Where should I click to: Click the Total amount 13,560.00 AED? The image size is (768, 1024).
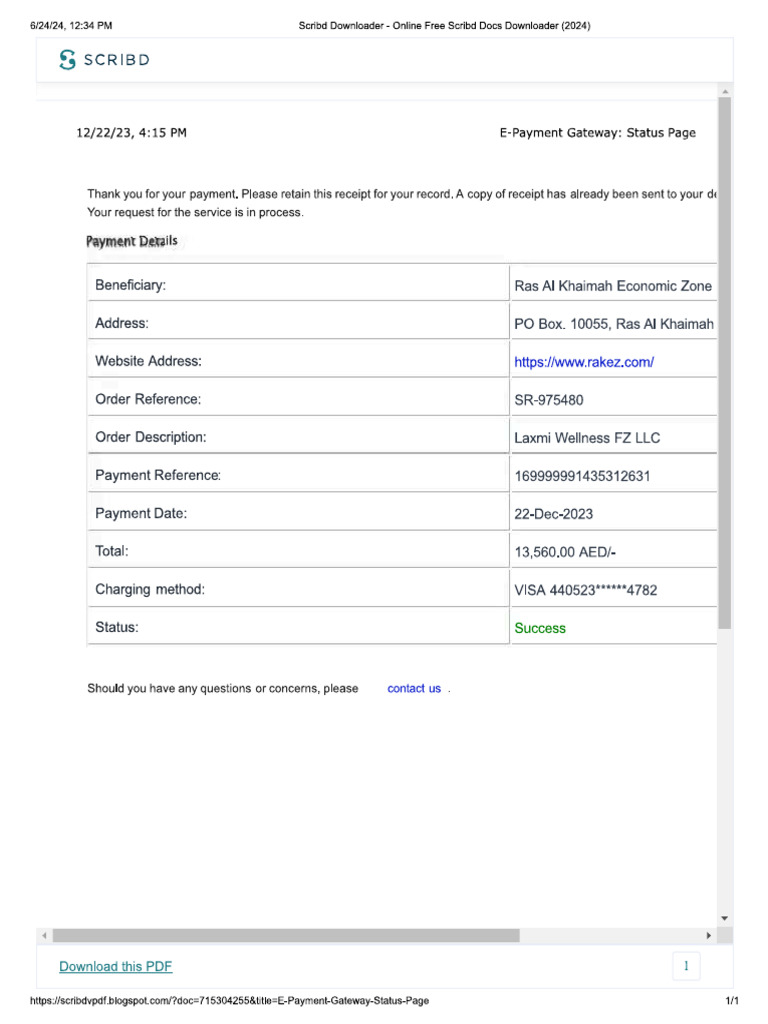pyautogui.click(x=565, y=552)
